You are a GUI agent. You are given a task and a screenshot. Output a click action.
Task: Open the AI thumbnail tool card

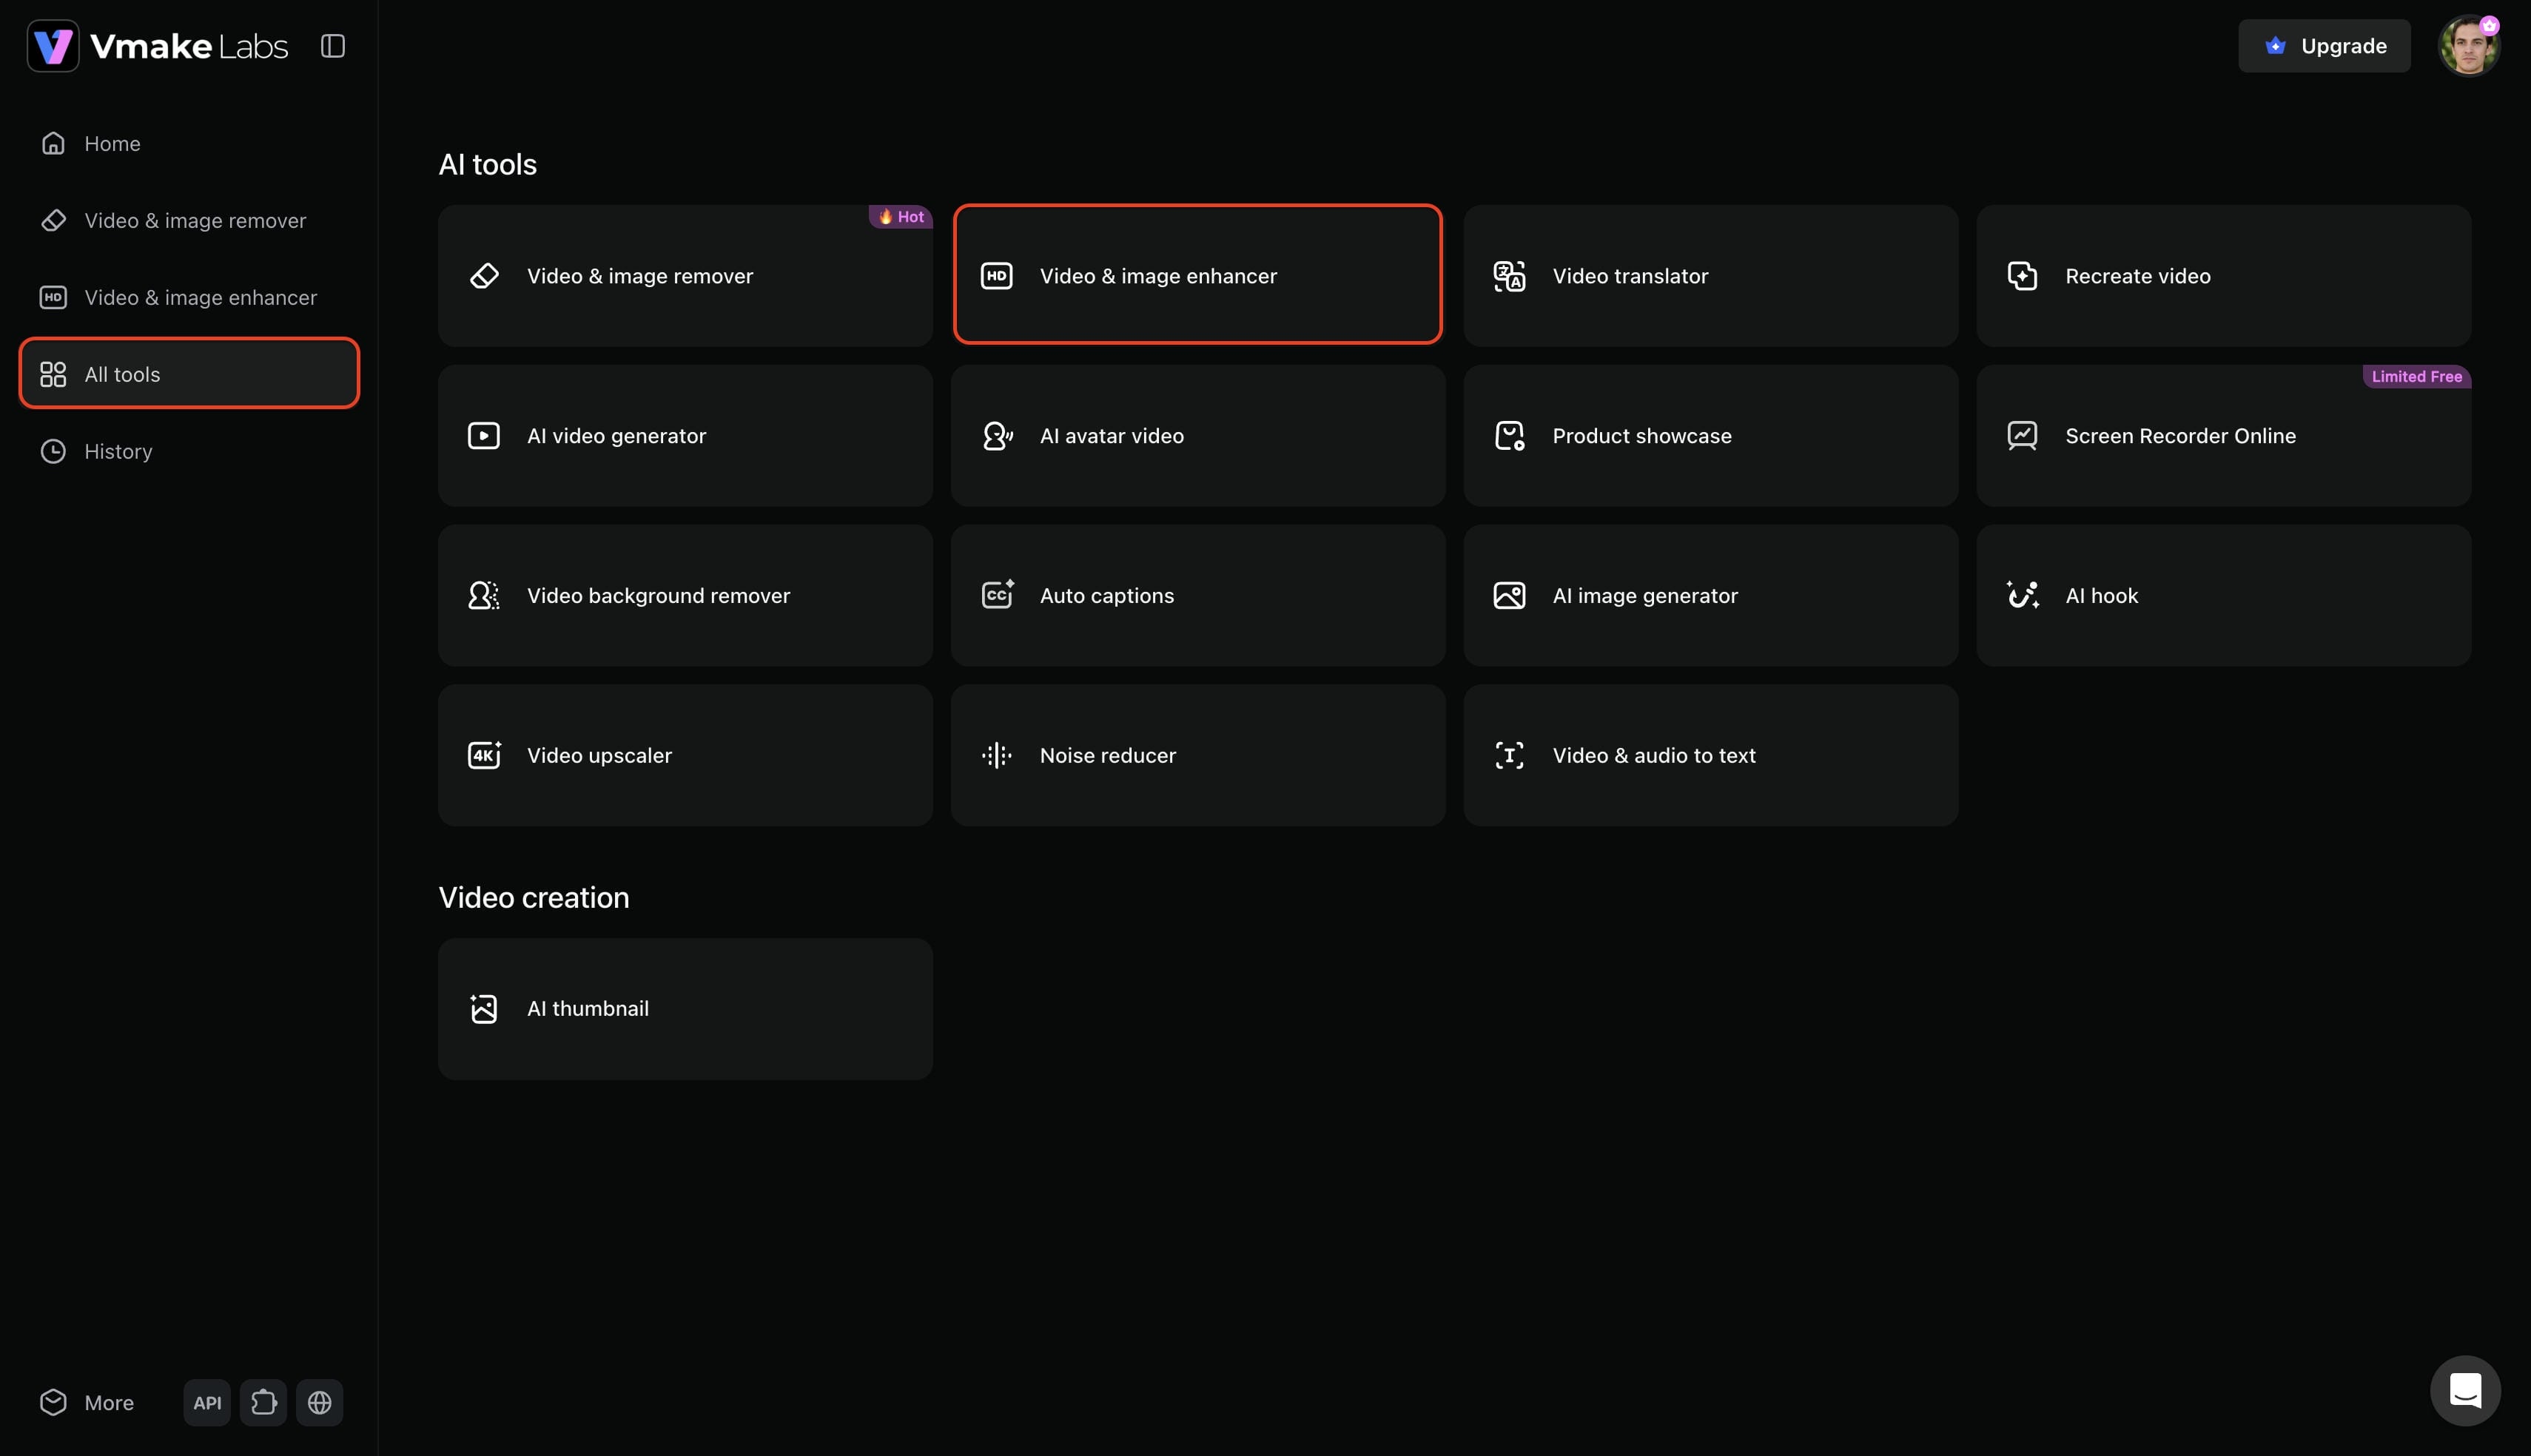point(685,1008)
